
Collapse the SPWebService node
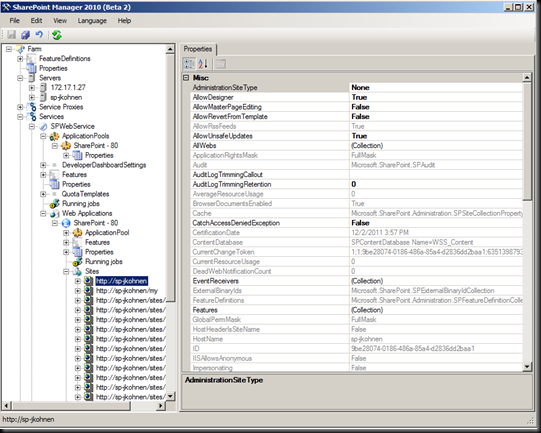(x=32, y=127)
